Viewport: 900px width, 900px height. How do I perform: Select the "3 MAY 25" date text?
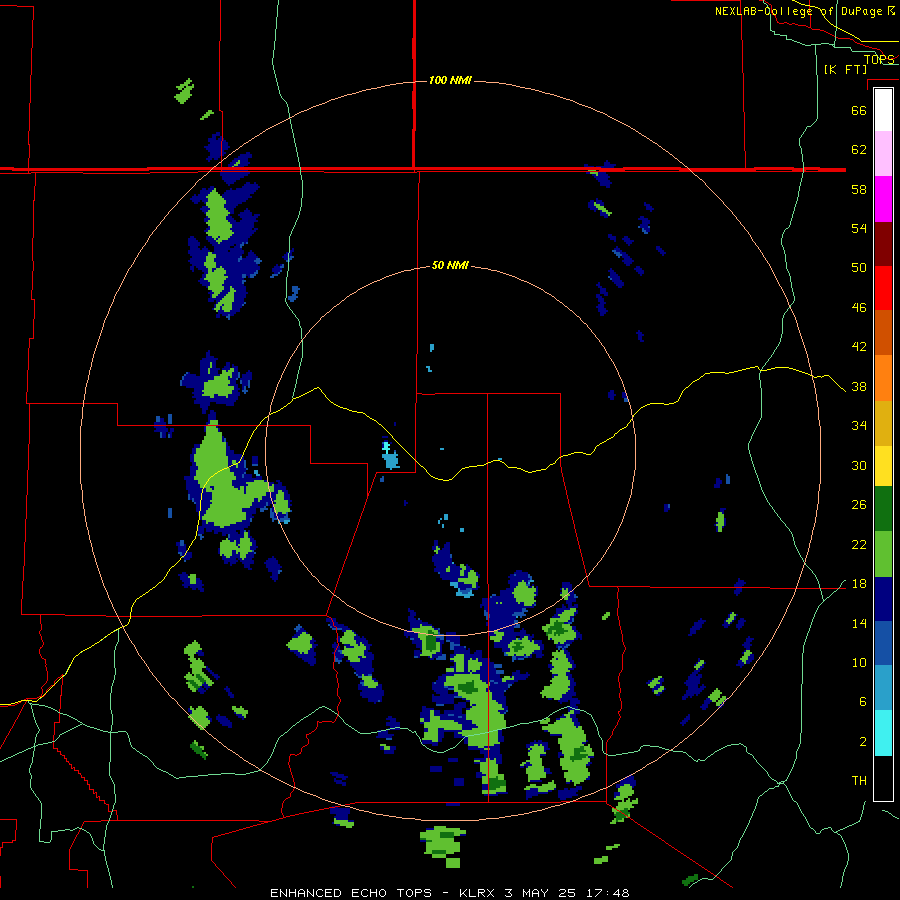542,893
